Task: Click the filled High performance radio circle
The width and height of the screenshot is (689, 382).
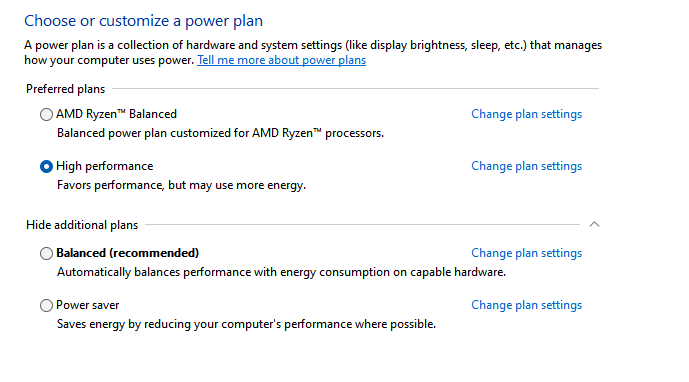Action: pyautogui.click(x=46, y=167)
